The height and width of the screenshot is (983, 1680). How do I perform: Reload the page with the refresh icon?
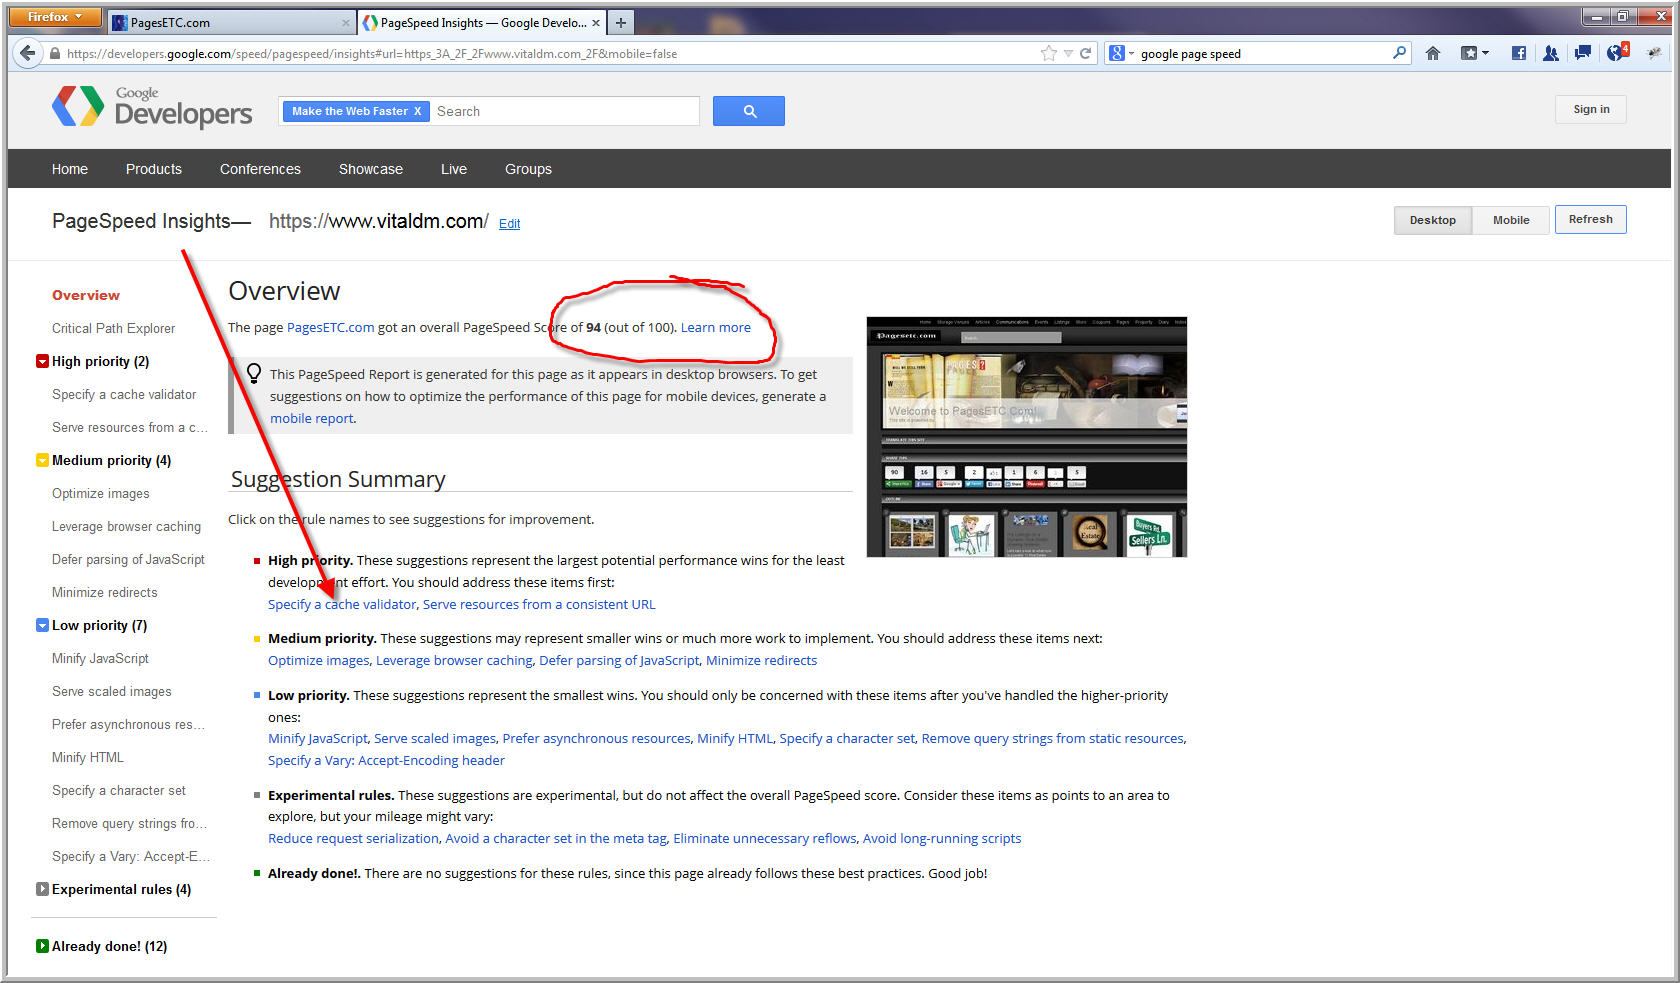pyautogui.click(x=1085, y=54)
